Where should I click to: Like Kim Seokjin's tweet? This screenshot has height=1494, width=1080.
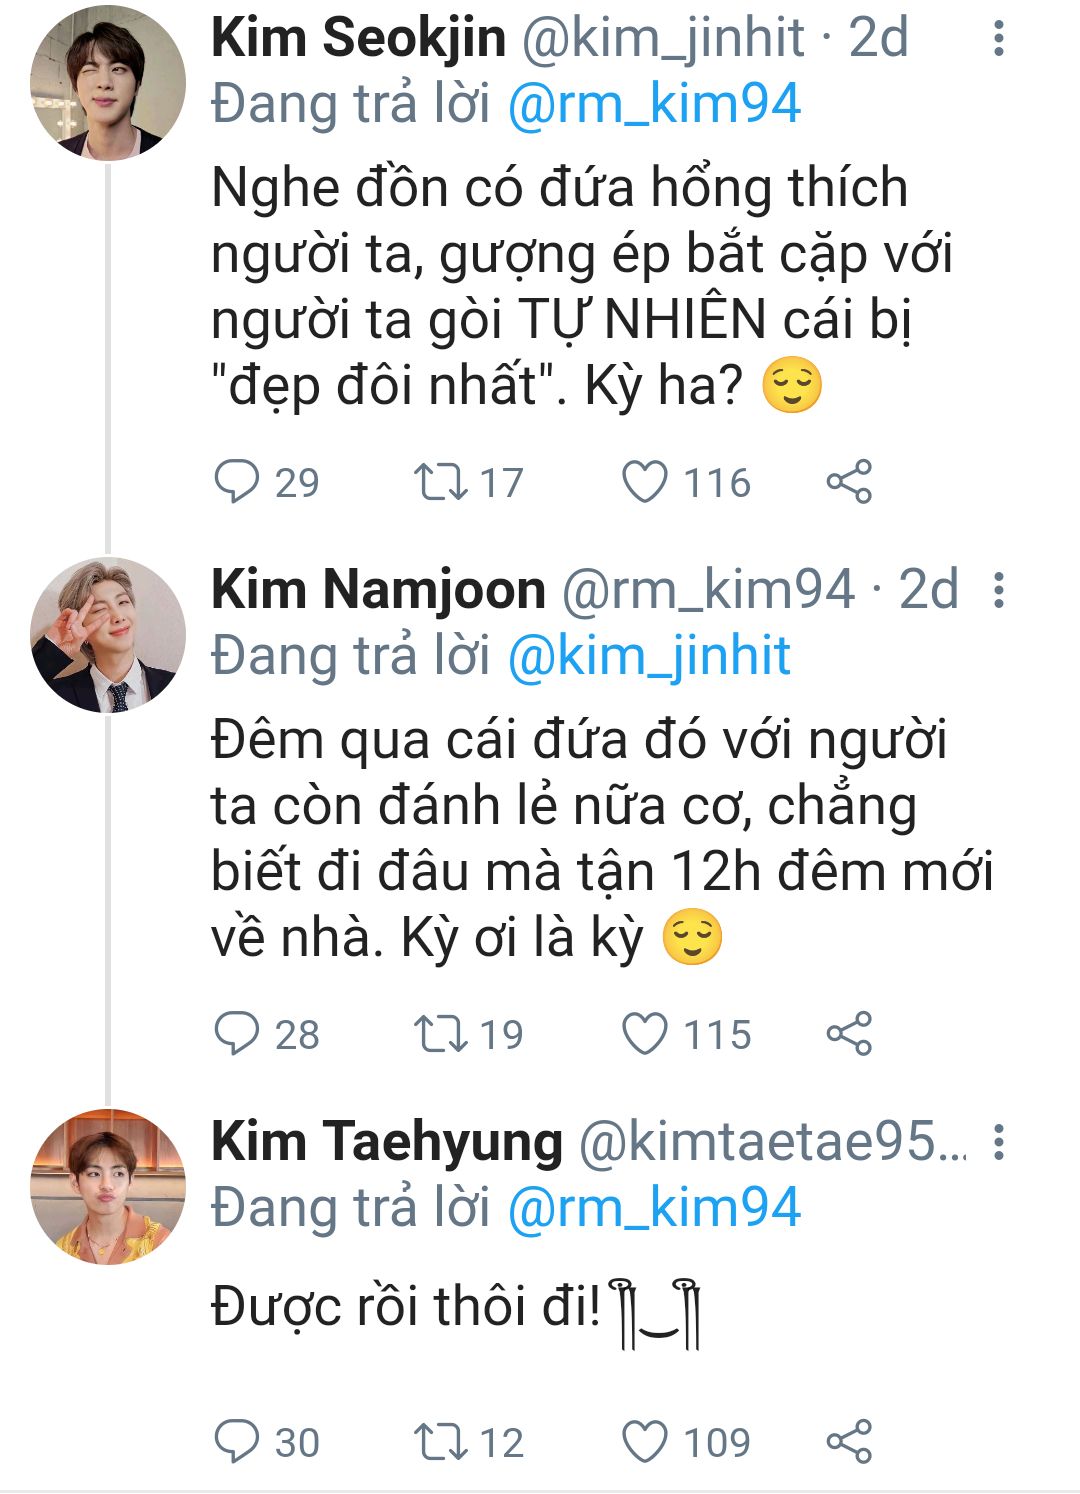[645, 482]
